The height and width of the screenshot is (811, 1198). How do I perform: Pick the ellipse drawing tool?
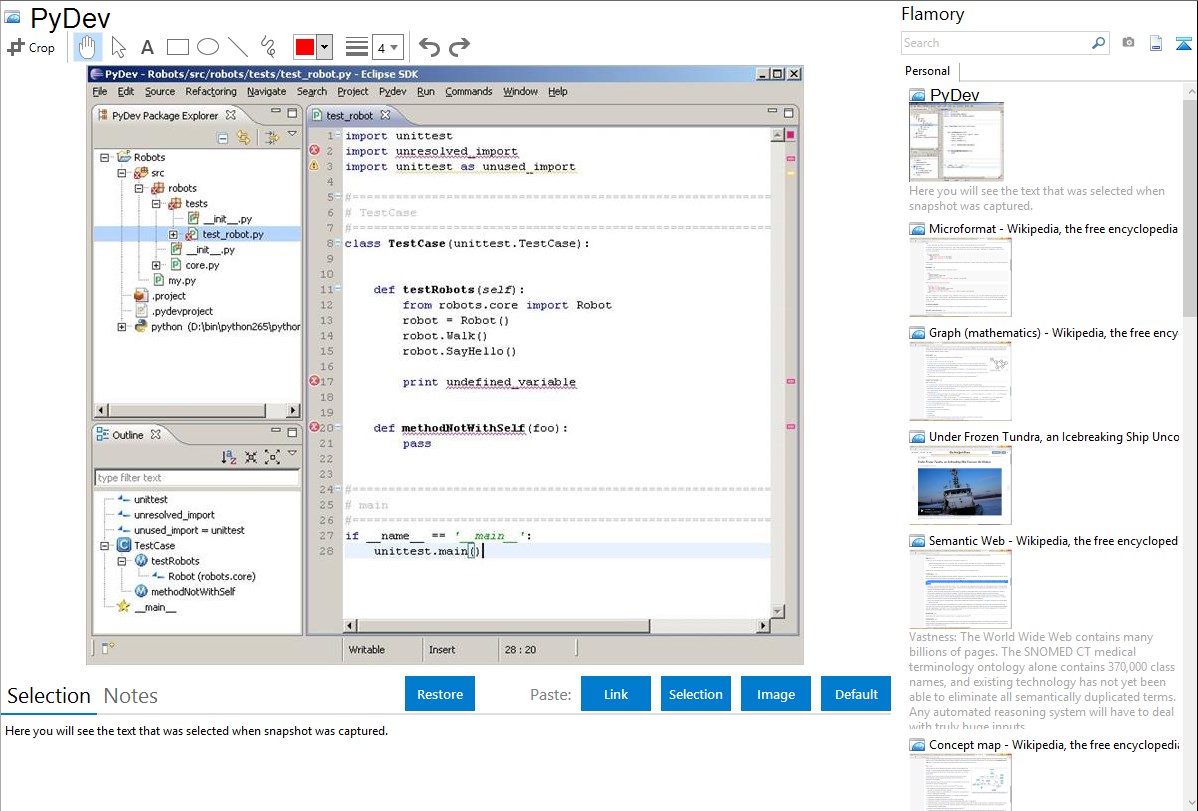208,47
